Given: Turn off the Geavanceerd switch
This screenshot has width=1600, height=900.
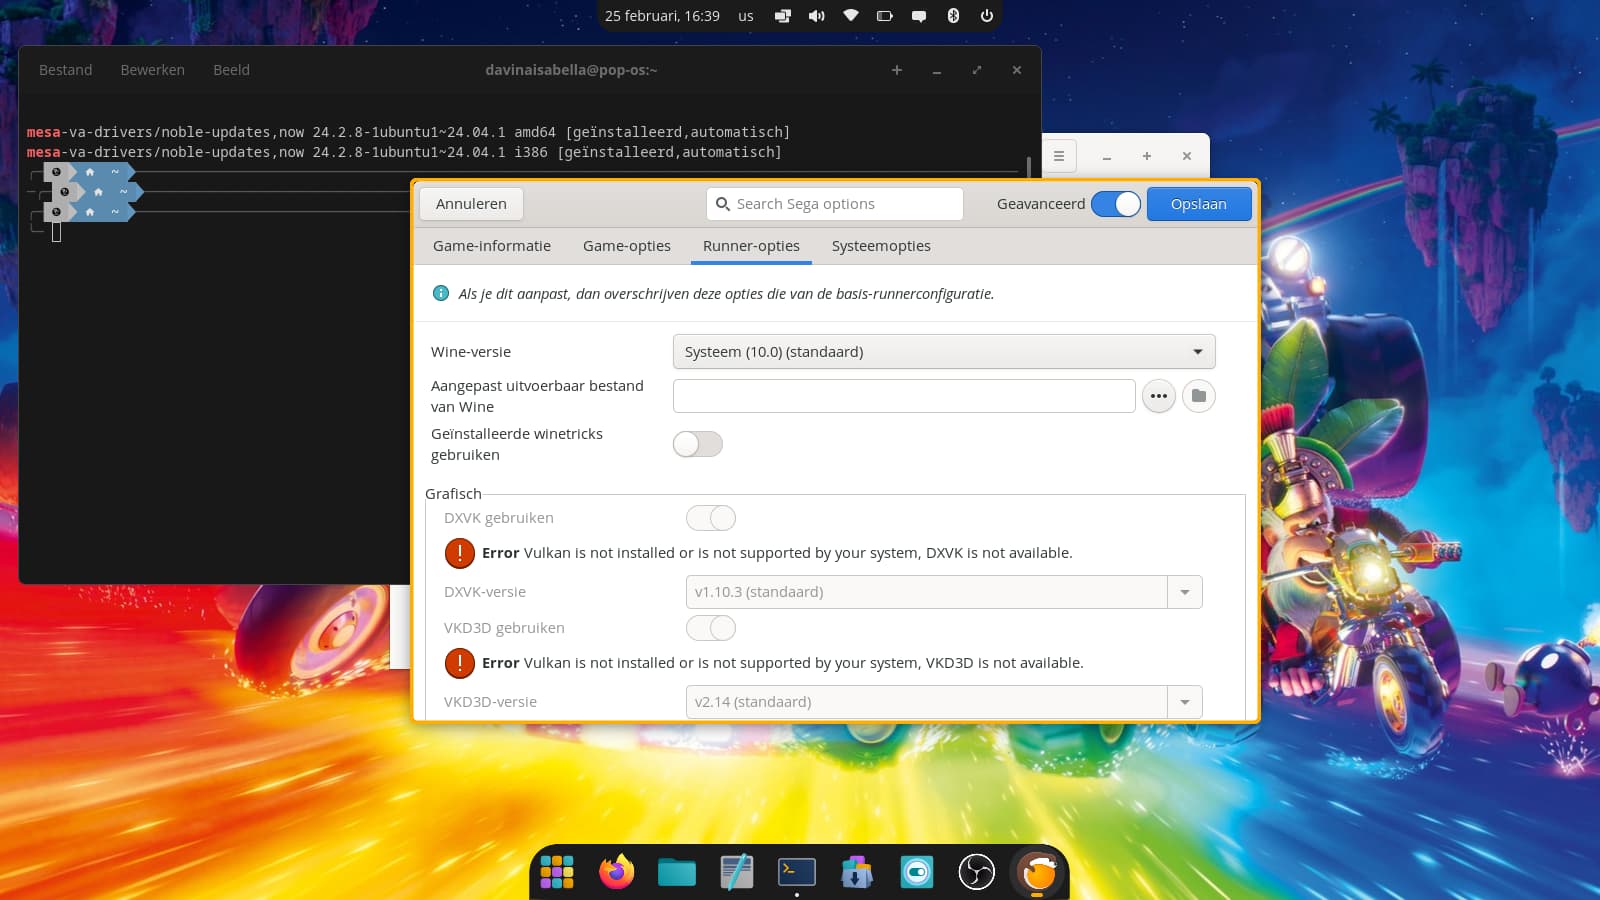Looking at the screenshot, I should (1116, 204).
